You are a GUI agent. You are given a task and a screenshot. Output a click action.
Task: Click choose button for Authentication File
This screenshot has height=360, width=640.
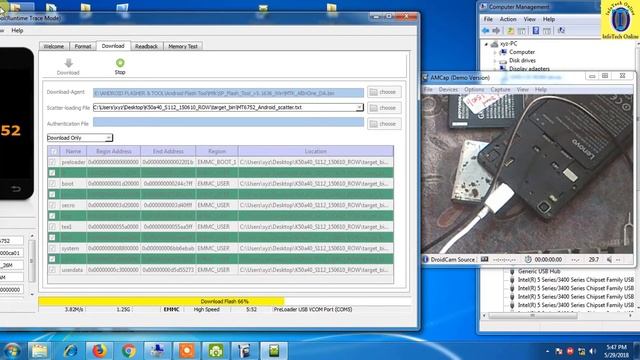[x=384, y=124]
